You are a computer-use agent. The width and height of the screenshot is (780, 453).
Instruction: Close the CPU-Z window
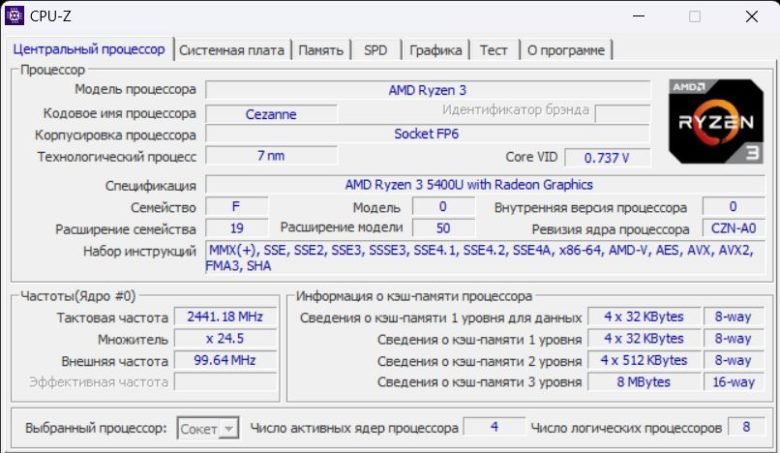[752, 16]
